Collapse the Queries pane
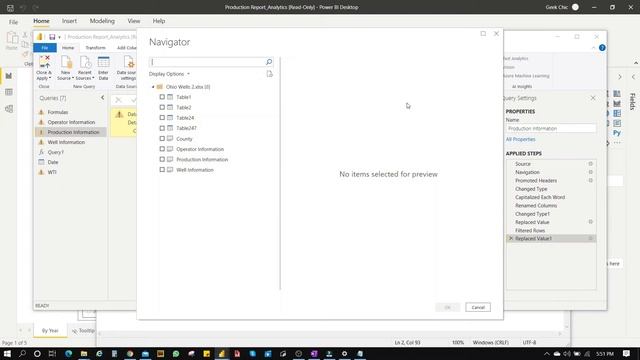 tap(102, 98)
